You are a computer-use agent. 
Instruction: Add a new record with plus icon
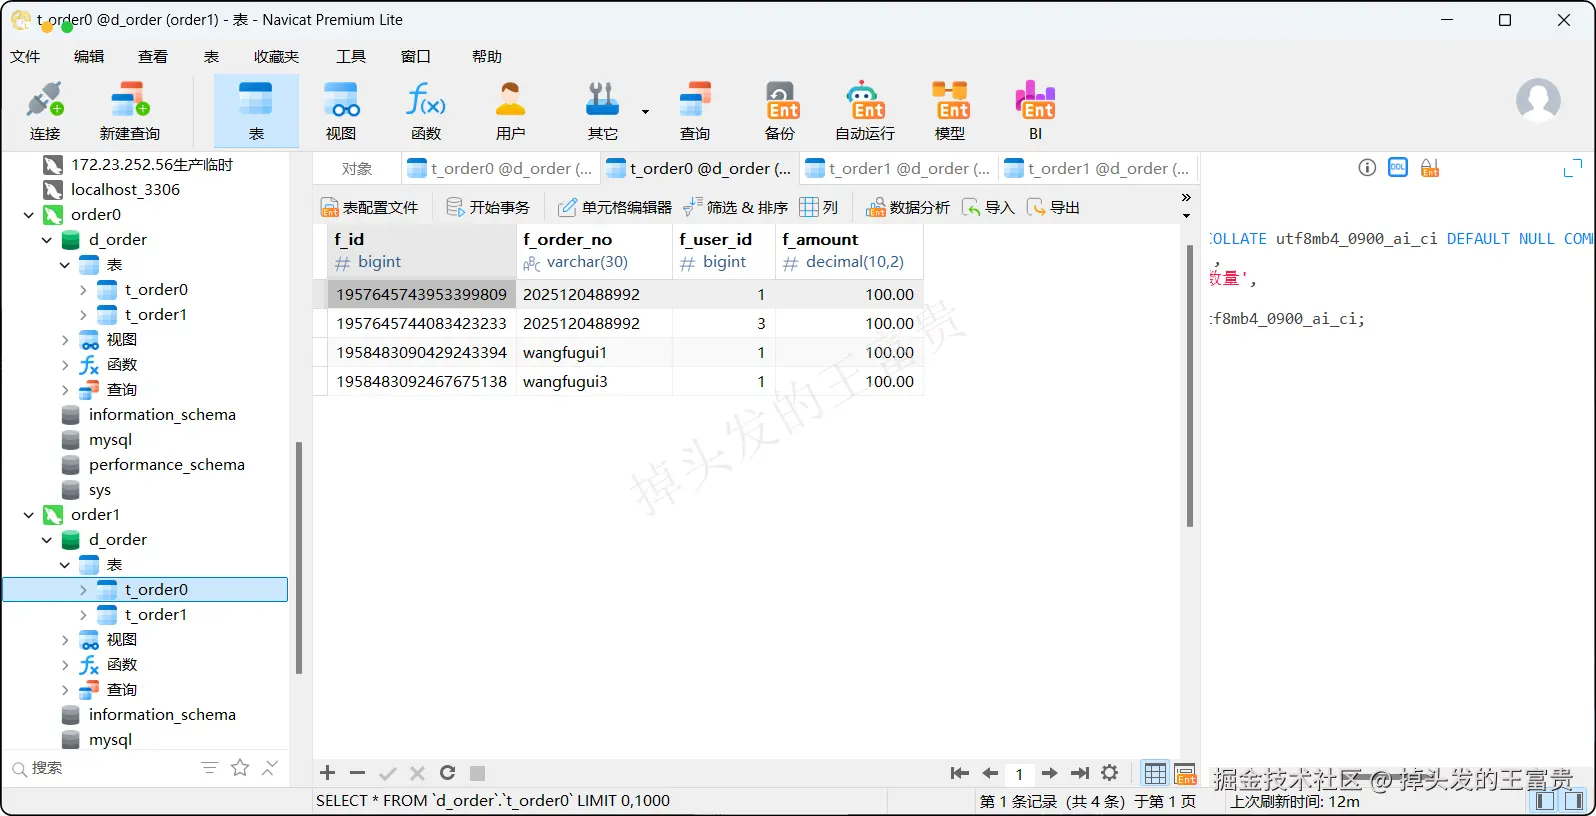tap(327, 773)
